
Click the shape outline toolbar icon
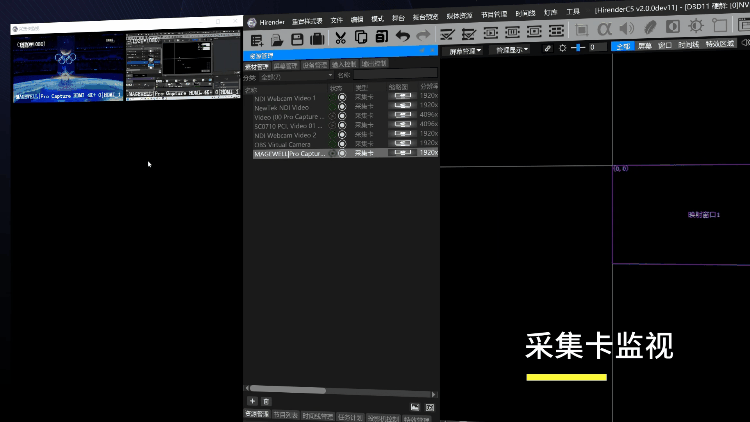click(x=719, y=25)
